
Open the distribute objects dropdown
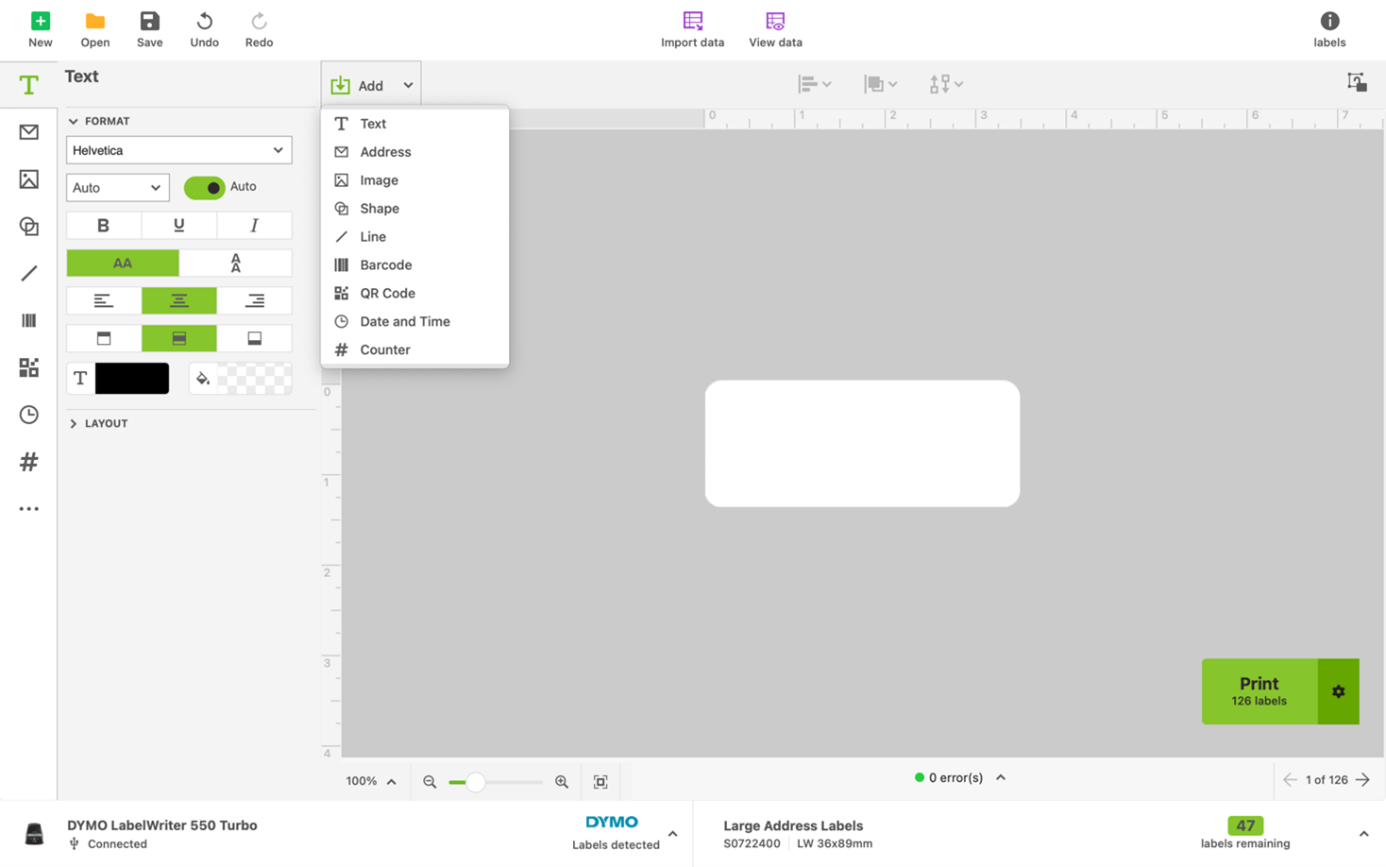pos(946,84)
